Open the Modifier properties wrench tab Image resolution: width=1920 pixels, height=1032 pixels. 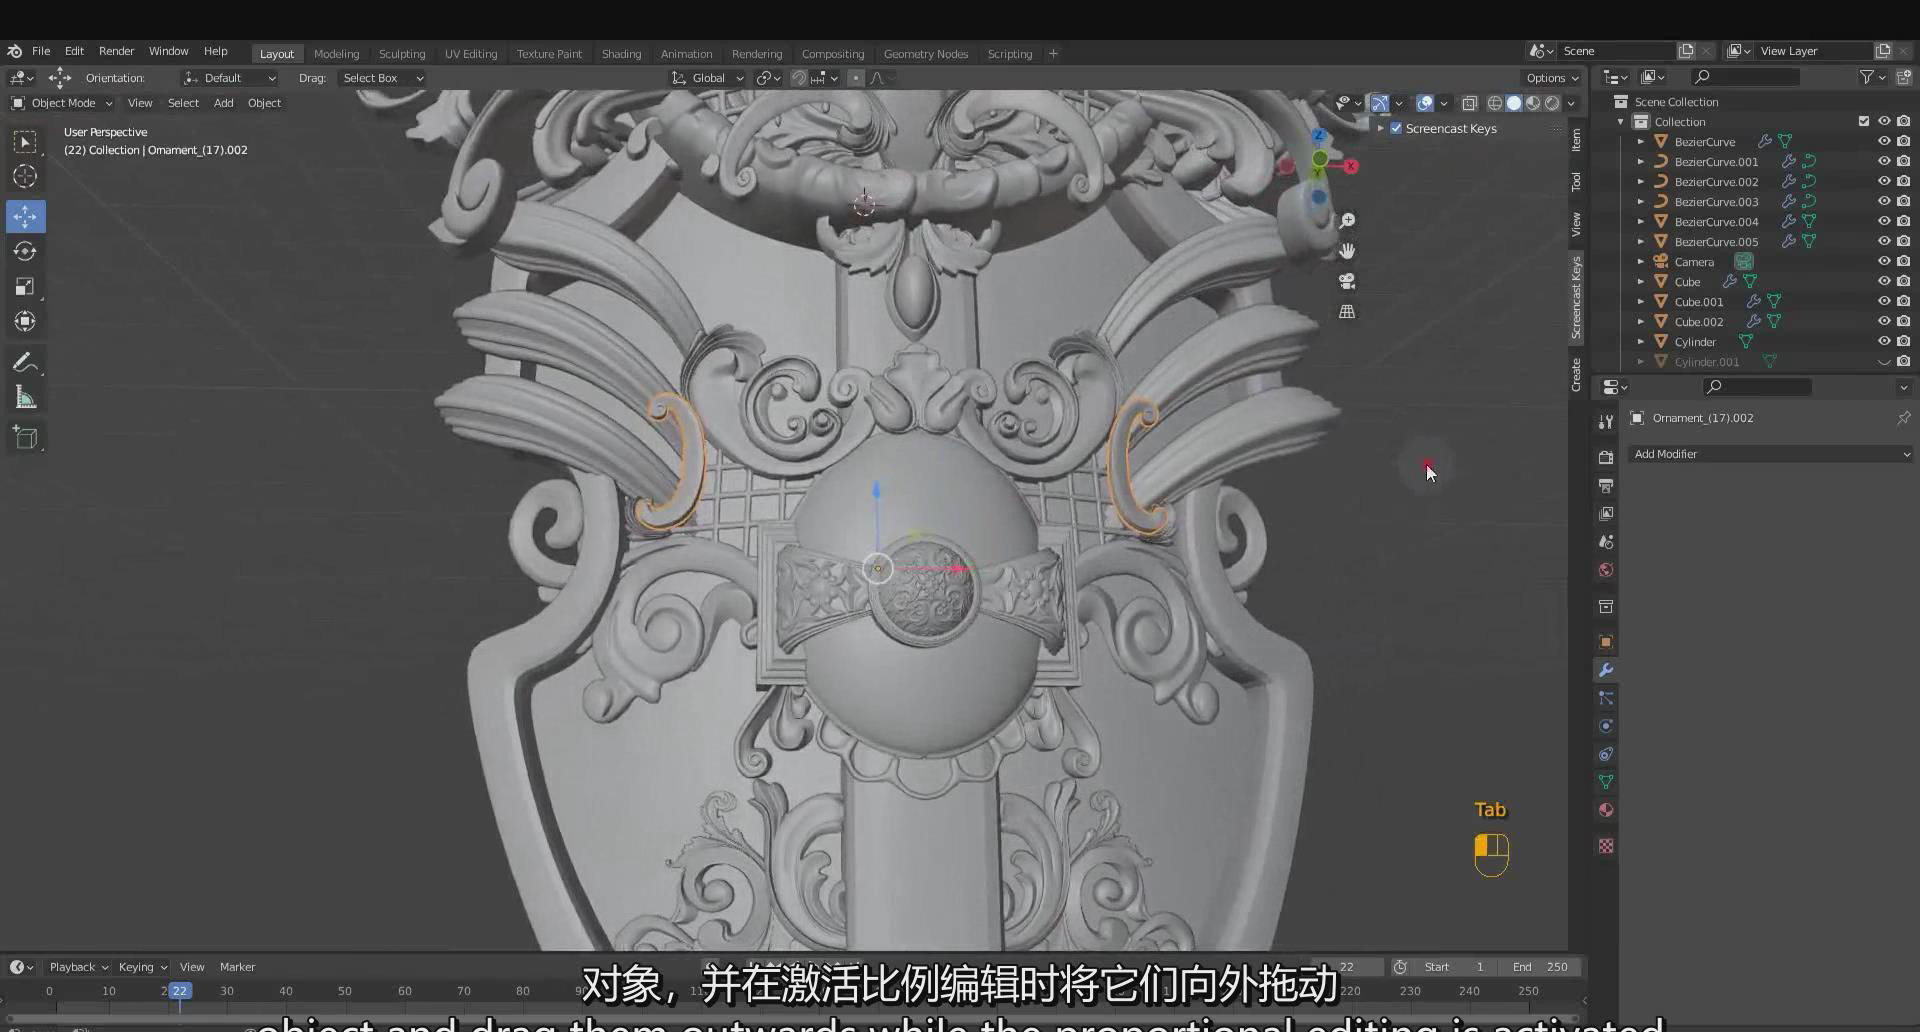(1606, 670)
